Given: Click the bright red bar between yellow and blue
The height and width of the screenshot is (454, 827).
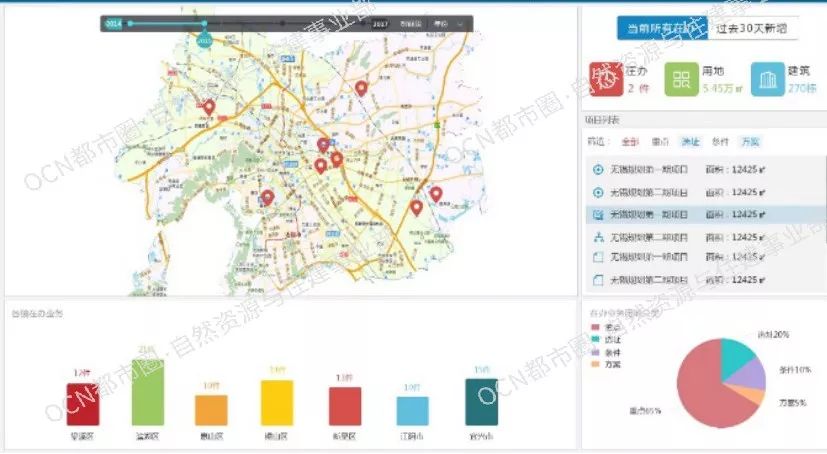Looking at the screenshot, I should 345,406.
